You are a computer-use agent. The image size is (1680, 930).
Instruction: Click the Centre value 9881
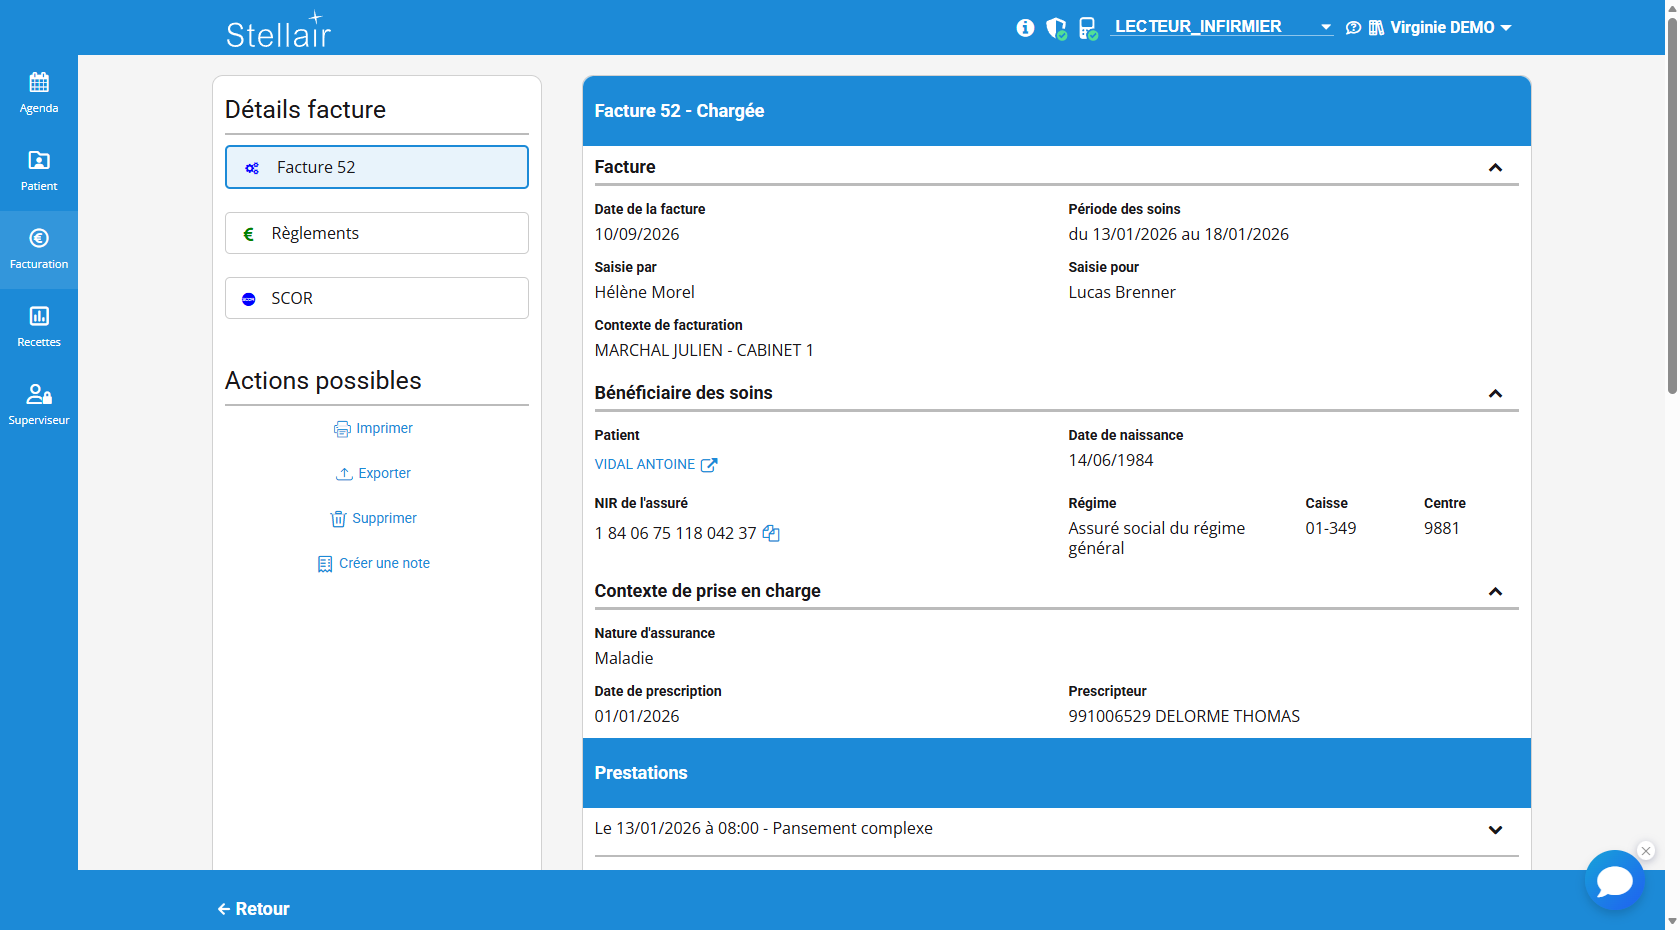point(1441,528)
